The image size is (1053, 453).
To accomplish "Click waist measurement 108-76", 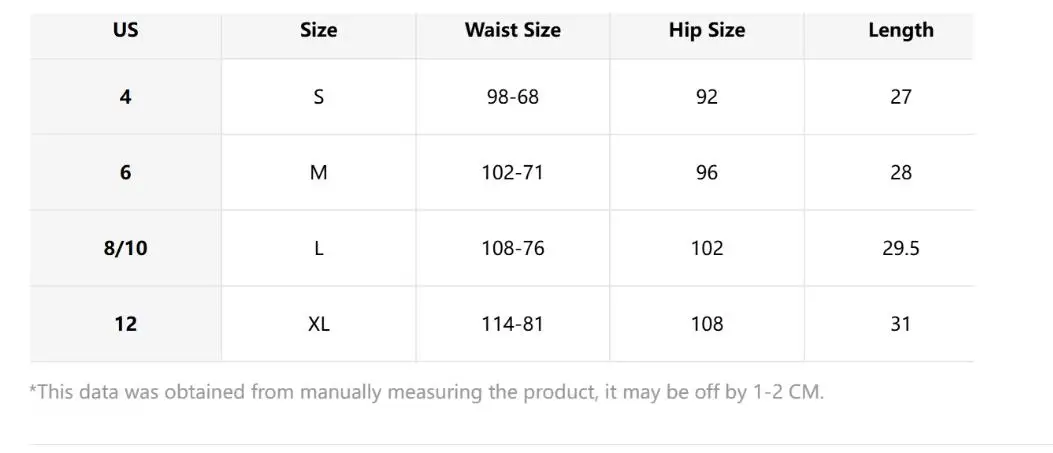I will (512, 248).
